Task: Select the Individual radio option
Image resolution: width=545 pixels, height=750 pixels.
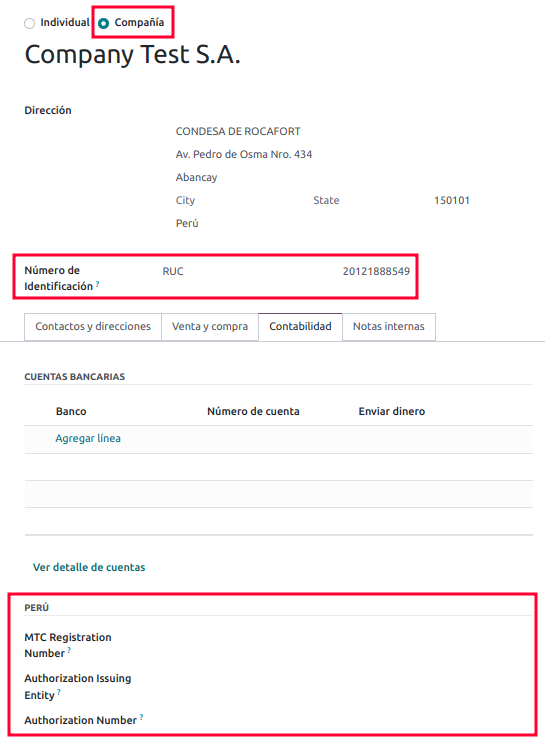Action: coord(30,23)
